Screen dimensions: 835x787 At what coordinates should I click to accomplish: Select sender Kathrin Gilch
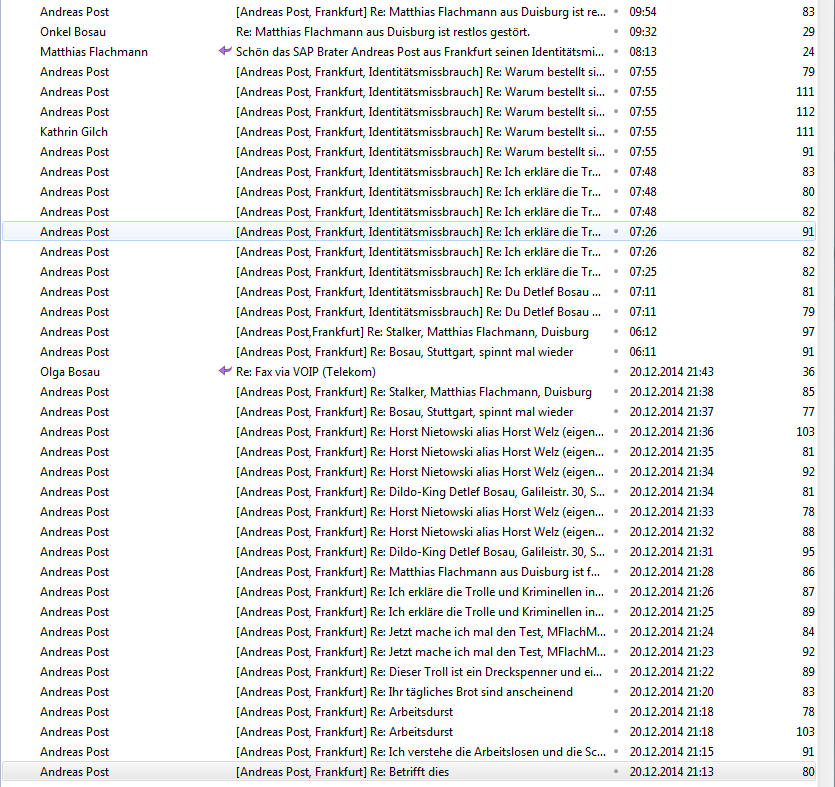point(74,132)
